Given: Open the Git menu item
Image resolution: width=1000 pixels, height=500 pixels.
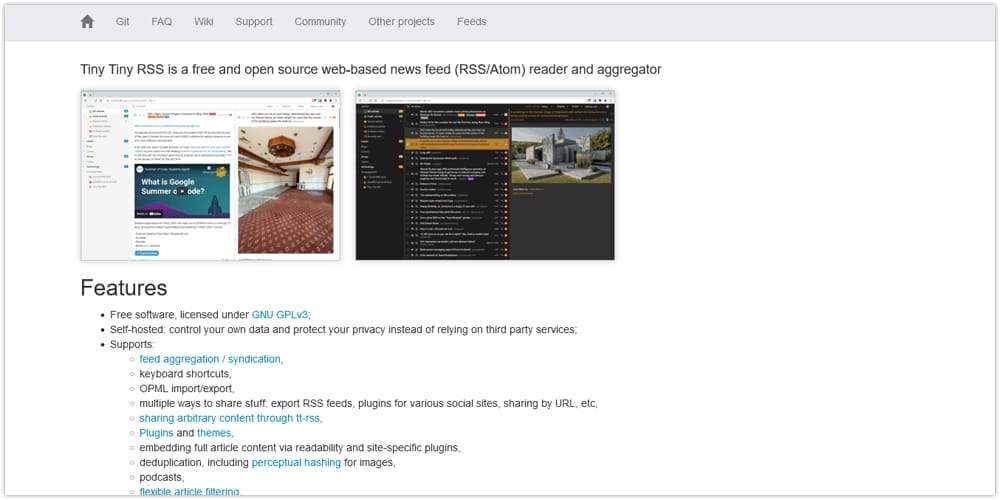Looking at the screenshot, I should click(x=122, y=22).
